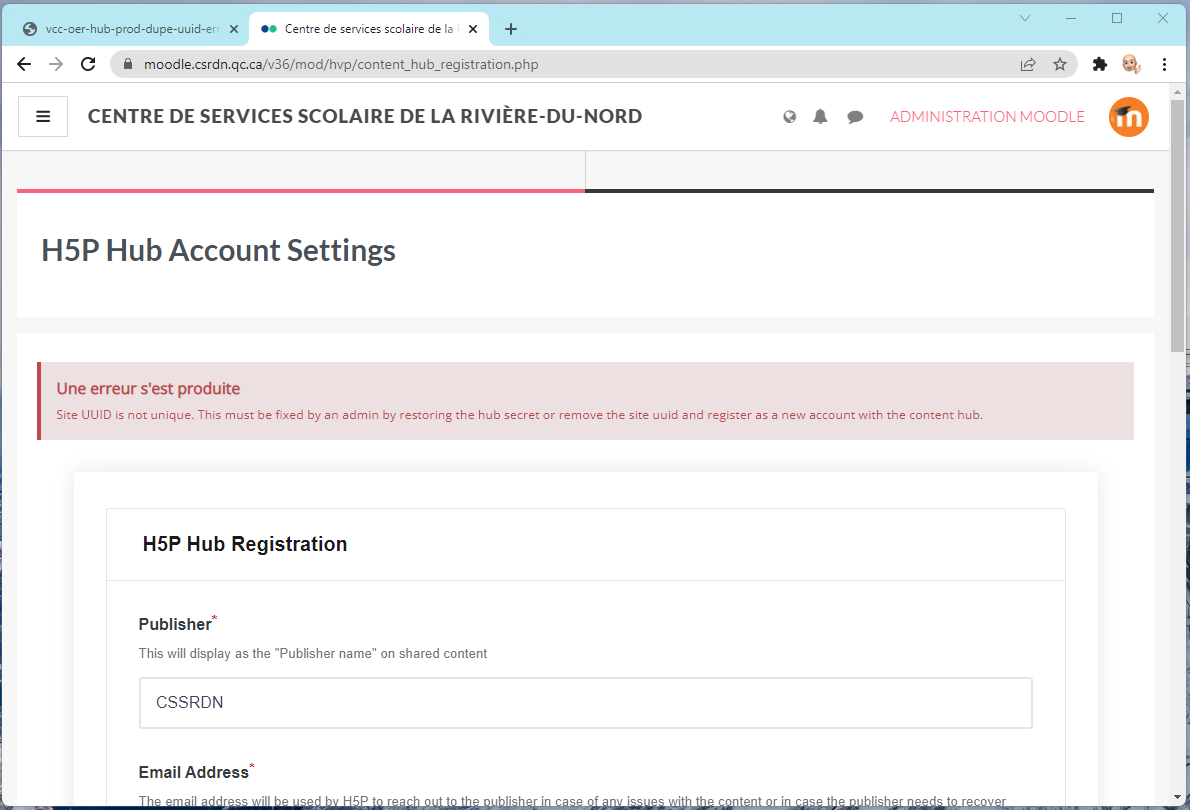Open the tab search chevron
The height and width of the screenshot is (810, 1190).
1025,18
